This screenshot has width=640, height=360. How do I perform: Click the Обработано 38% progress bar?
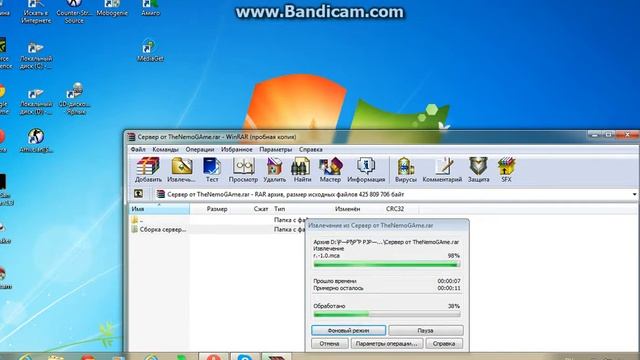coord(387,314)
